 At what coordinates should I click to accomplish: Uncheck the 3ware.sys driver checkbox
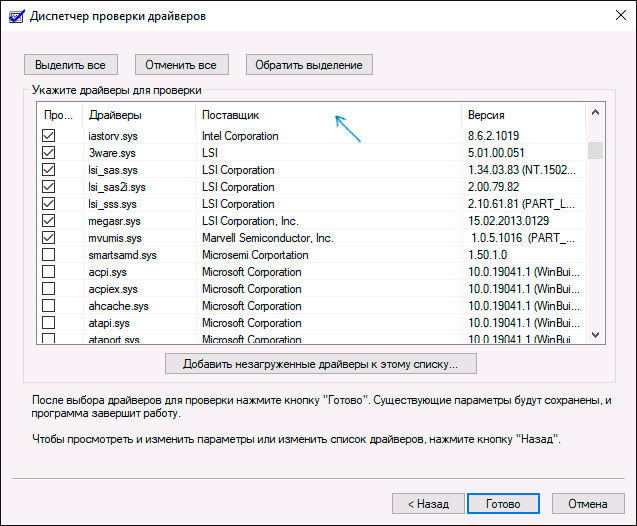[x=49, y=152]
